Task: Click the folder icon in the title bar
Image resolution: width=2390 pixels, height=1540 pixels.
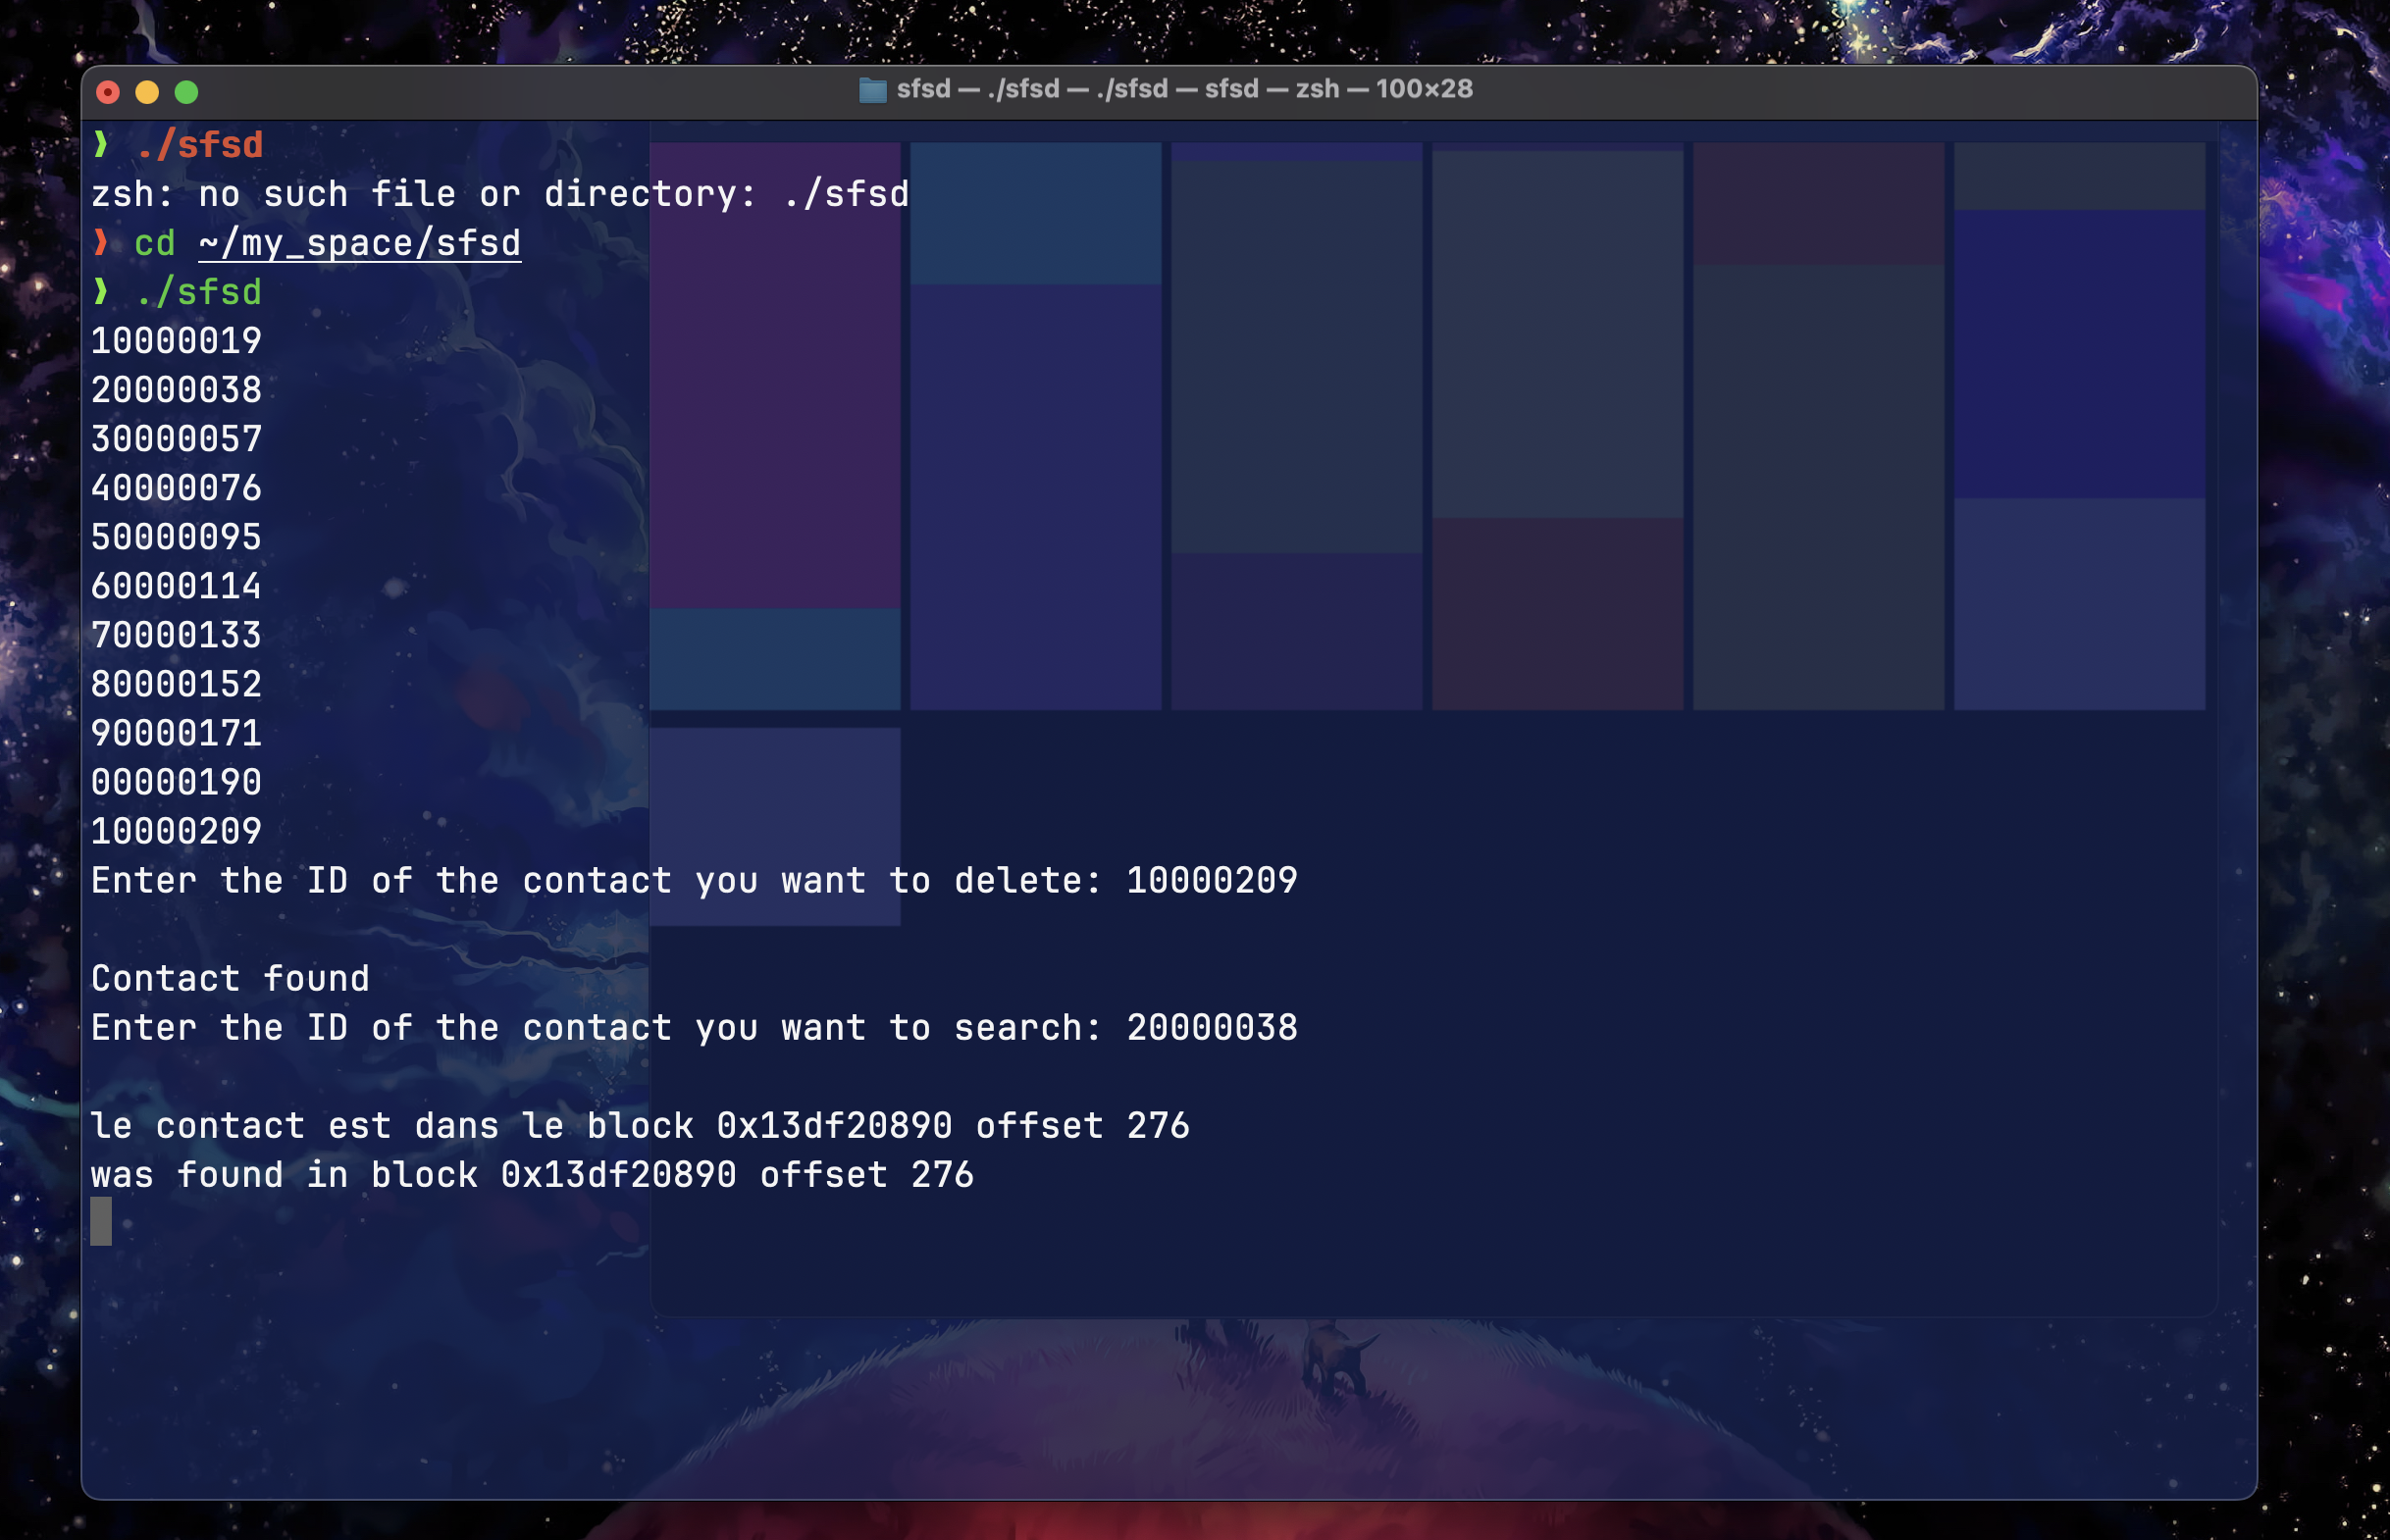Action: pos(872,90)
